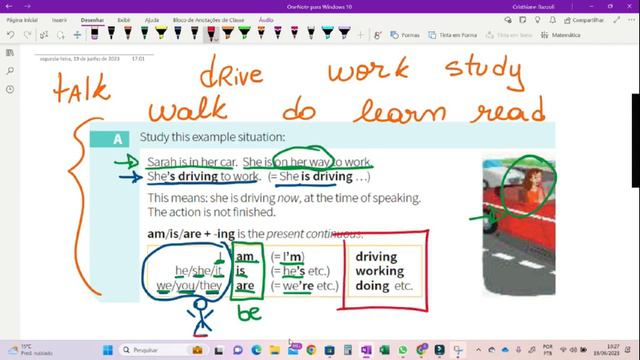Viewport: 640px width, 360px height.
Task: Open notifications bell
Action: click(x=552, y=20)
